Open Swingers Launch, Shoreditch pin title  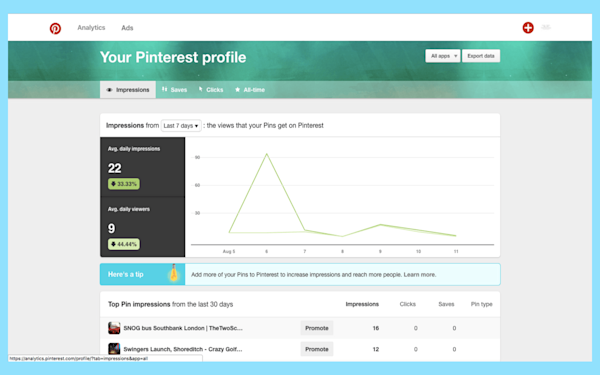point(183,349)
